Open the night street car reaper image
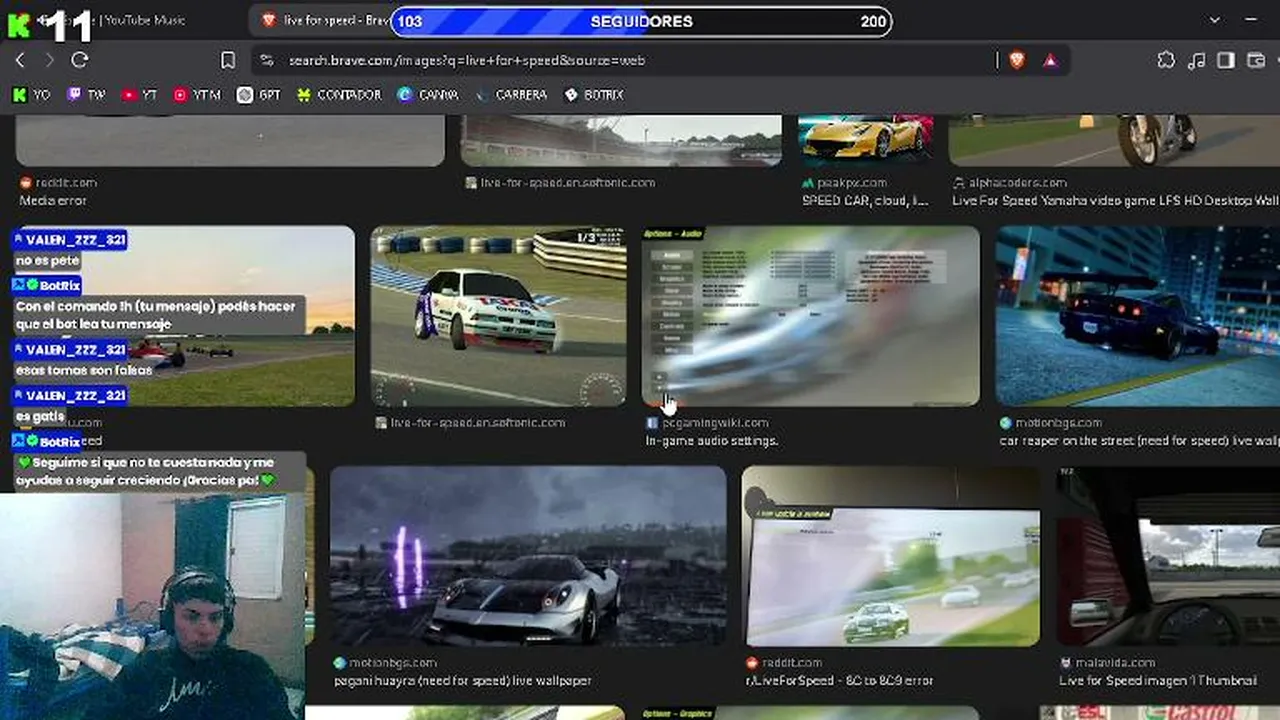This screenshot has width=1280, height=720. tap(1138, 316)
